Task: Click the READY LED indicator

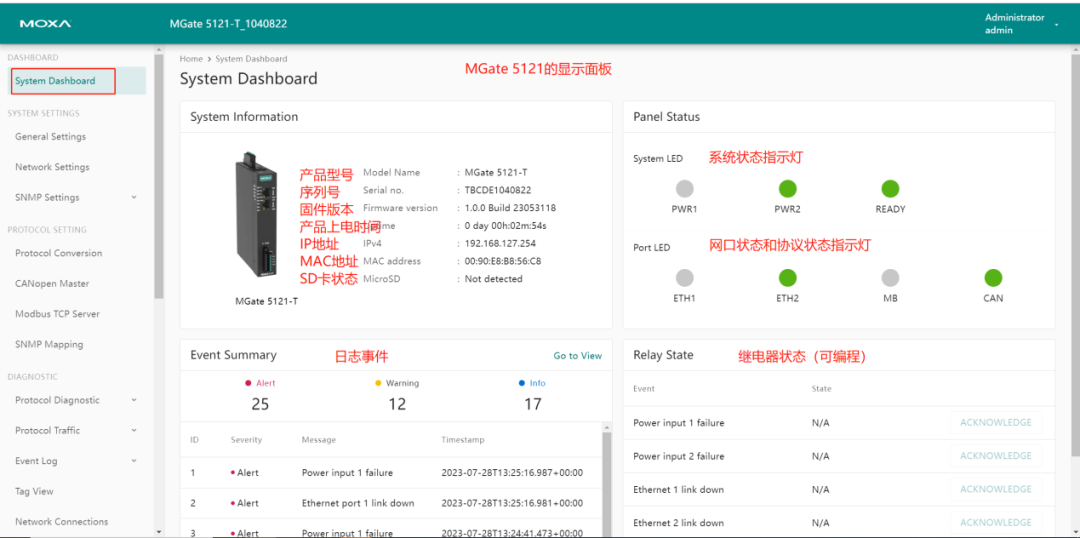Action: [x=891, y=188]
